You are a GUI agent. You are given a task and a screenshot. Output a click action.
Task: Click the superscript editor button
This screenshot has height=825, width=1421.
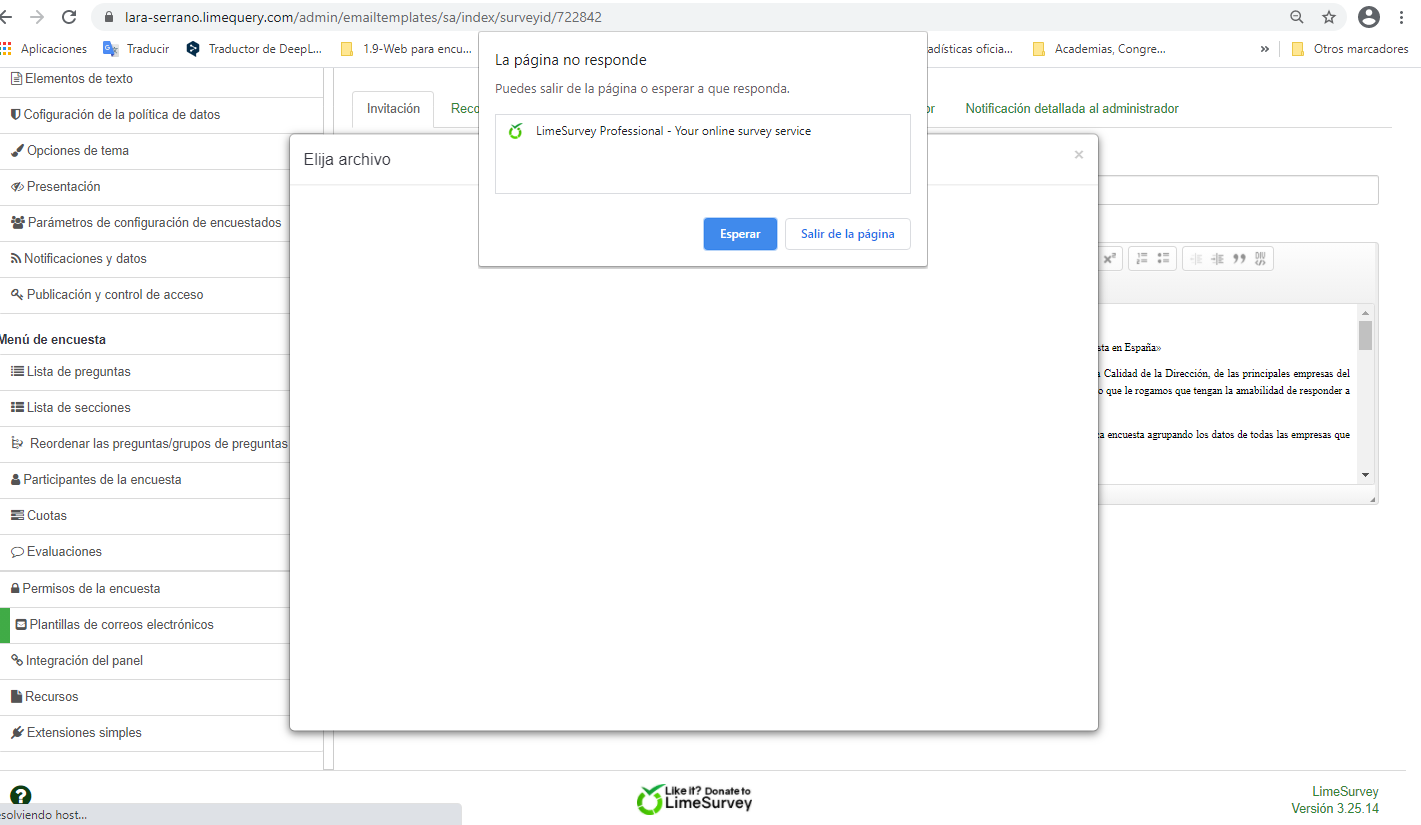pyautogui.click(x=1109, y=259)
